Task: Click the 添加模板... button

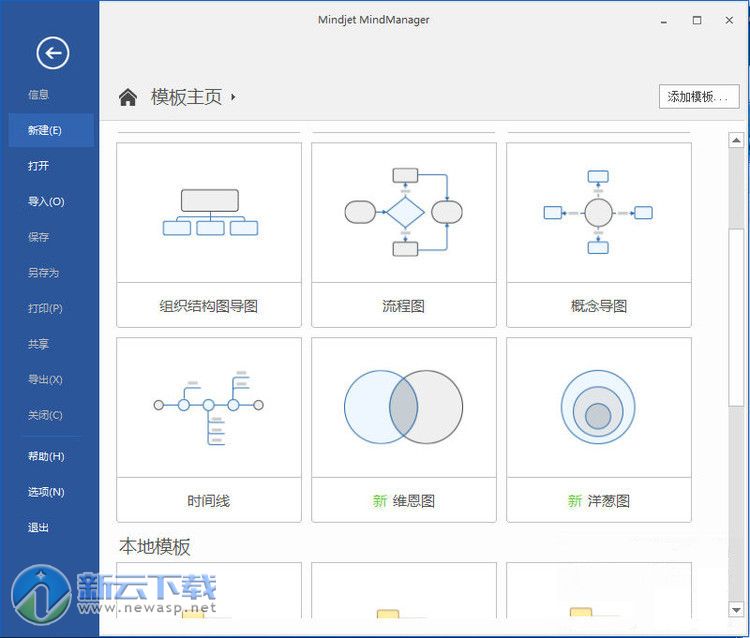Action: 699,97
